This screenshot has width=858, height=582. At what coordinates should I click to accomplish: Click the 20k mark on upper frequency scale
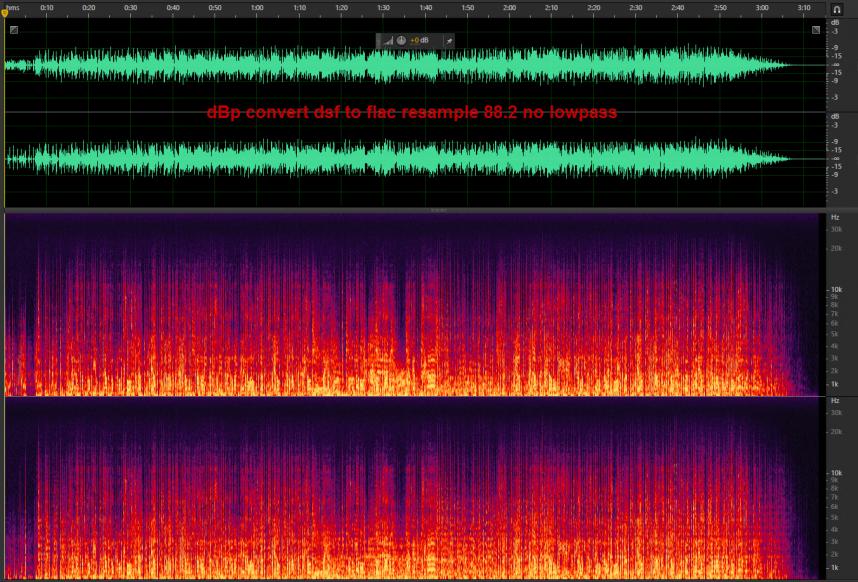tap(834, 249)
